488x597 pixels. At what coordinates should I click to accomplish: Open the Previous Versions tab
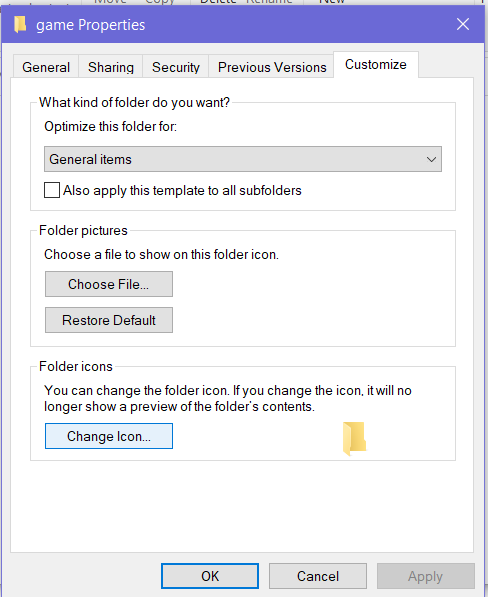click(272, 67)
